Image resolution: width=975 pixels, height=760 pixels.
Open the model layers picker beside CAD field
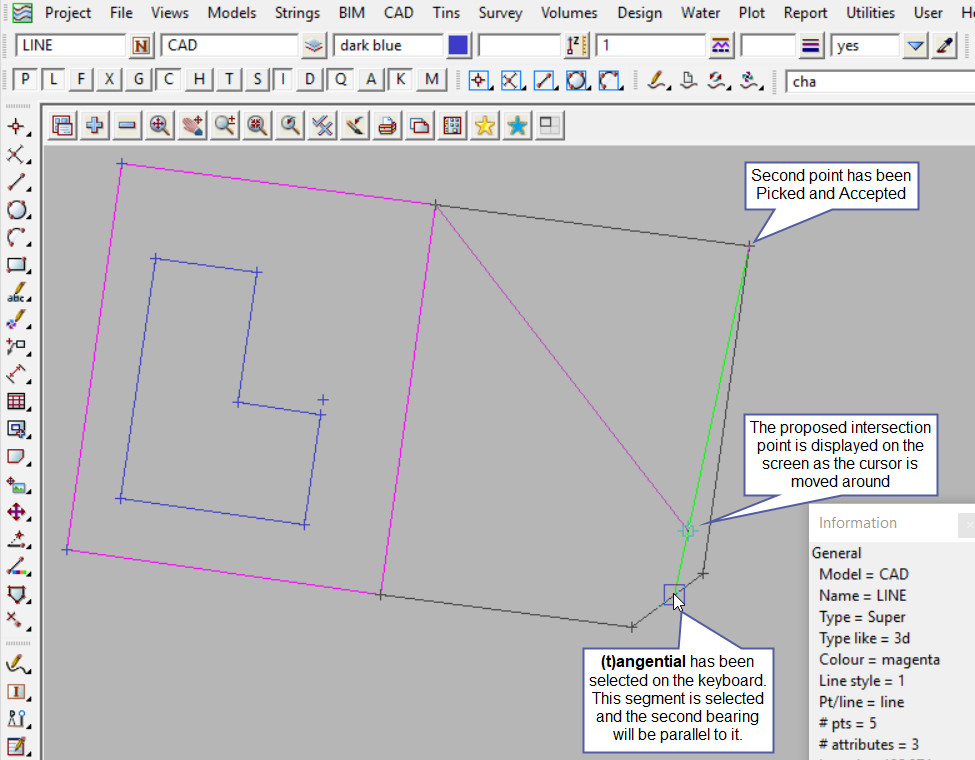[x=314, y=46]
